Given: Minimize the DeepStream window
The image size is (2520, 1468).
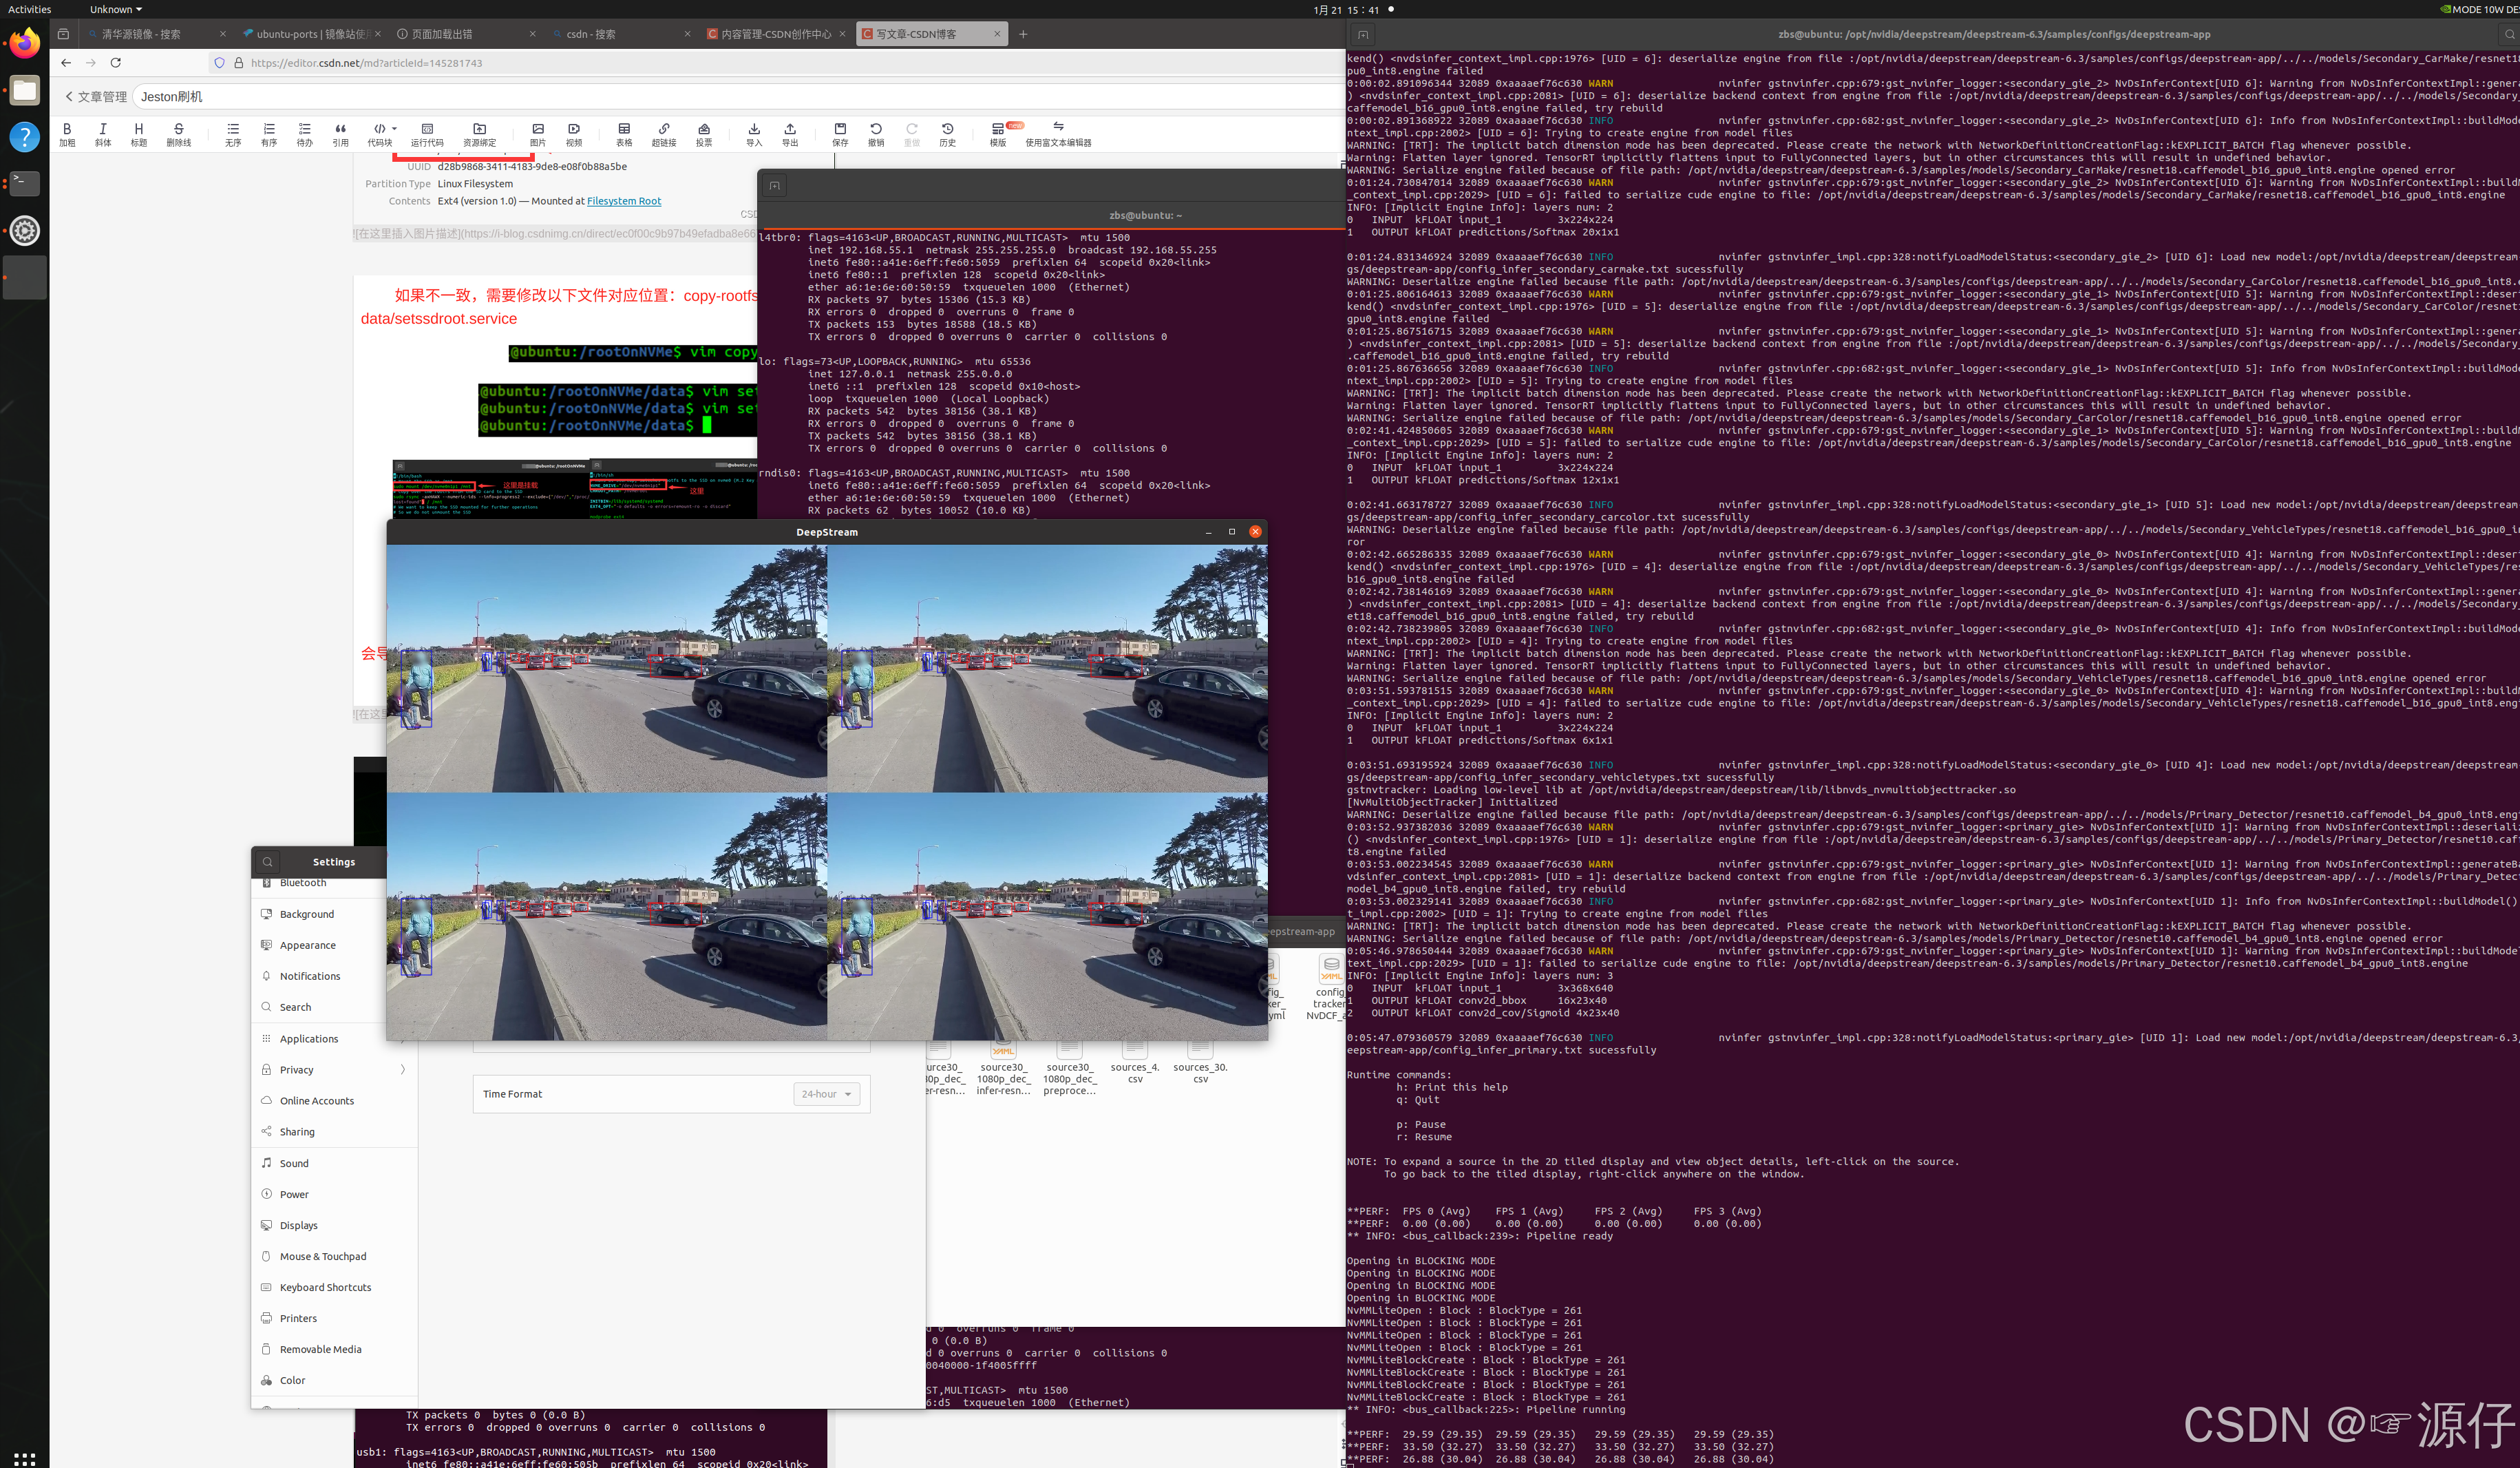Looking at the screenshot, I should click(x=1208, y=532).
